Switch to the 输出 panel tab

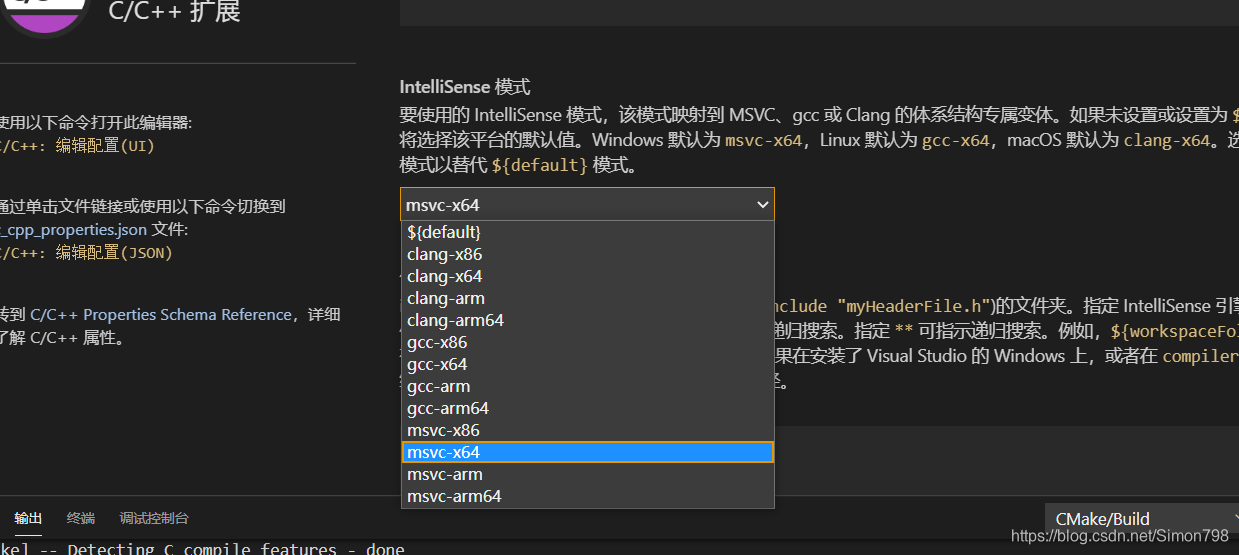pos(28,518)
